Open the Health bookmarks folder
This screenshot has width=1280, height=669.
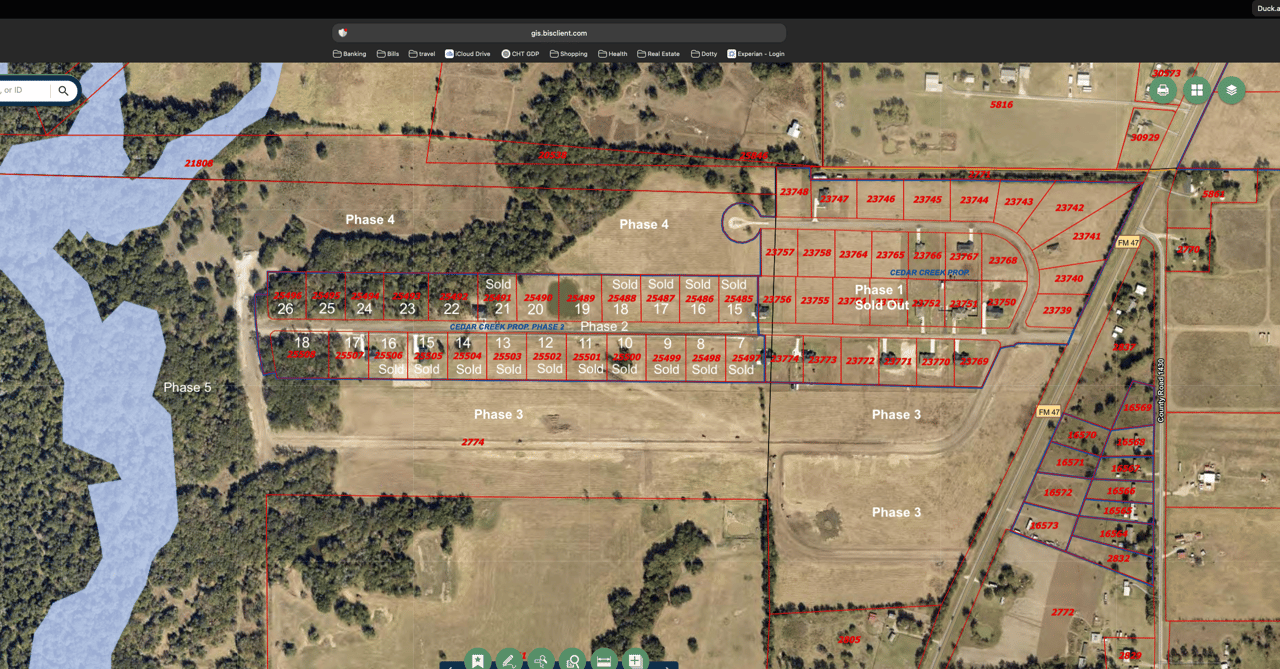point(612,54)
